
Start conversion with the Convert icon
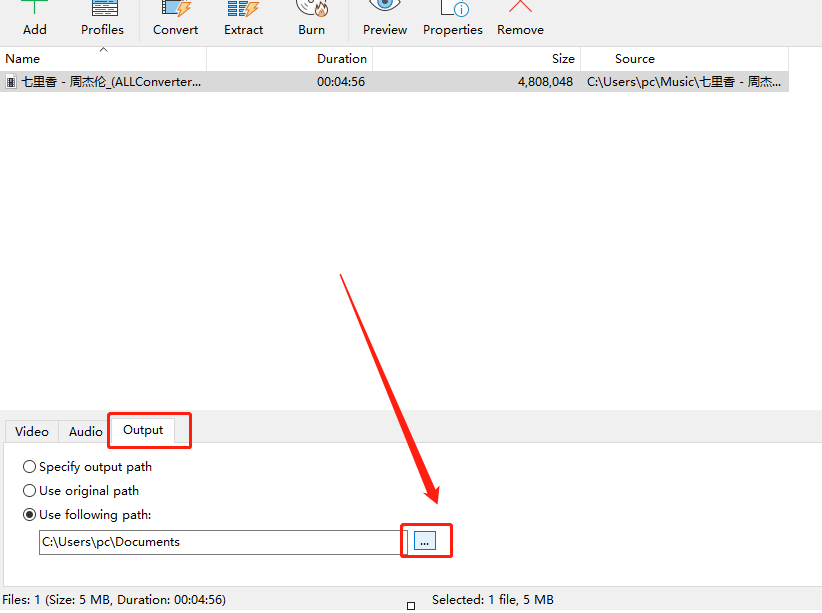point(175,19)
